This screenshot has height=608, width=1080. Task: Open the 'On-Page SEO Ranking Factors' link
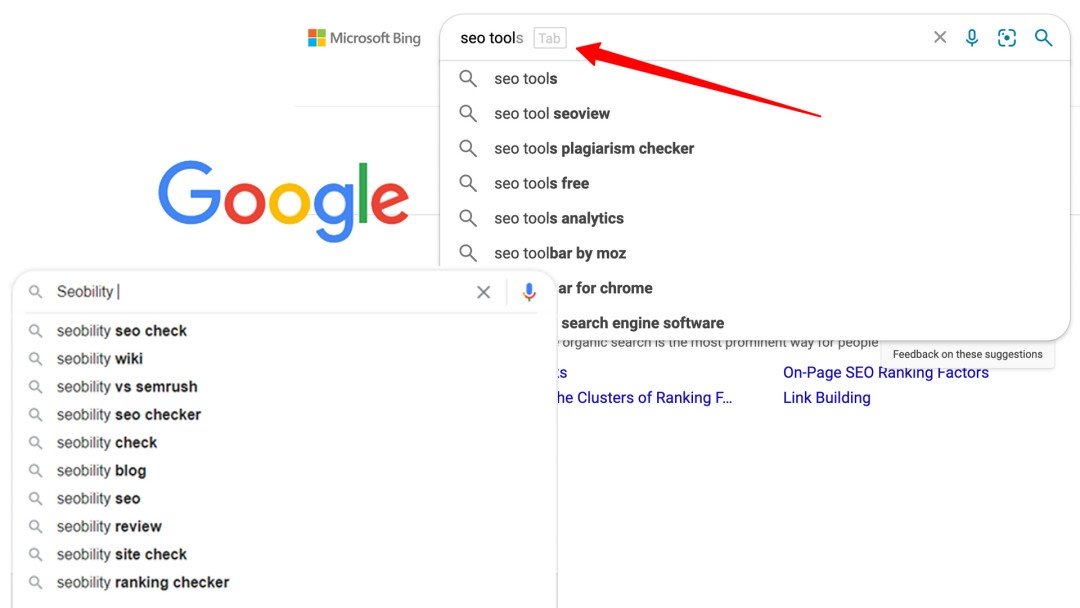[885, 372]
